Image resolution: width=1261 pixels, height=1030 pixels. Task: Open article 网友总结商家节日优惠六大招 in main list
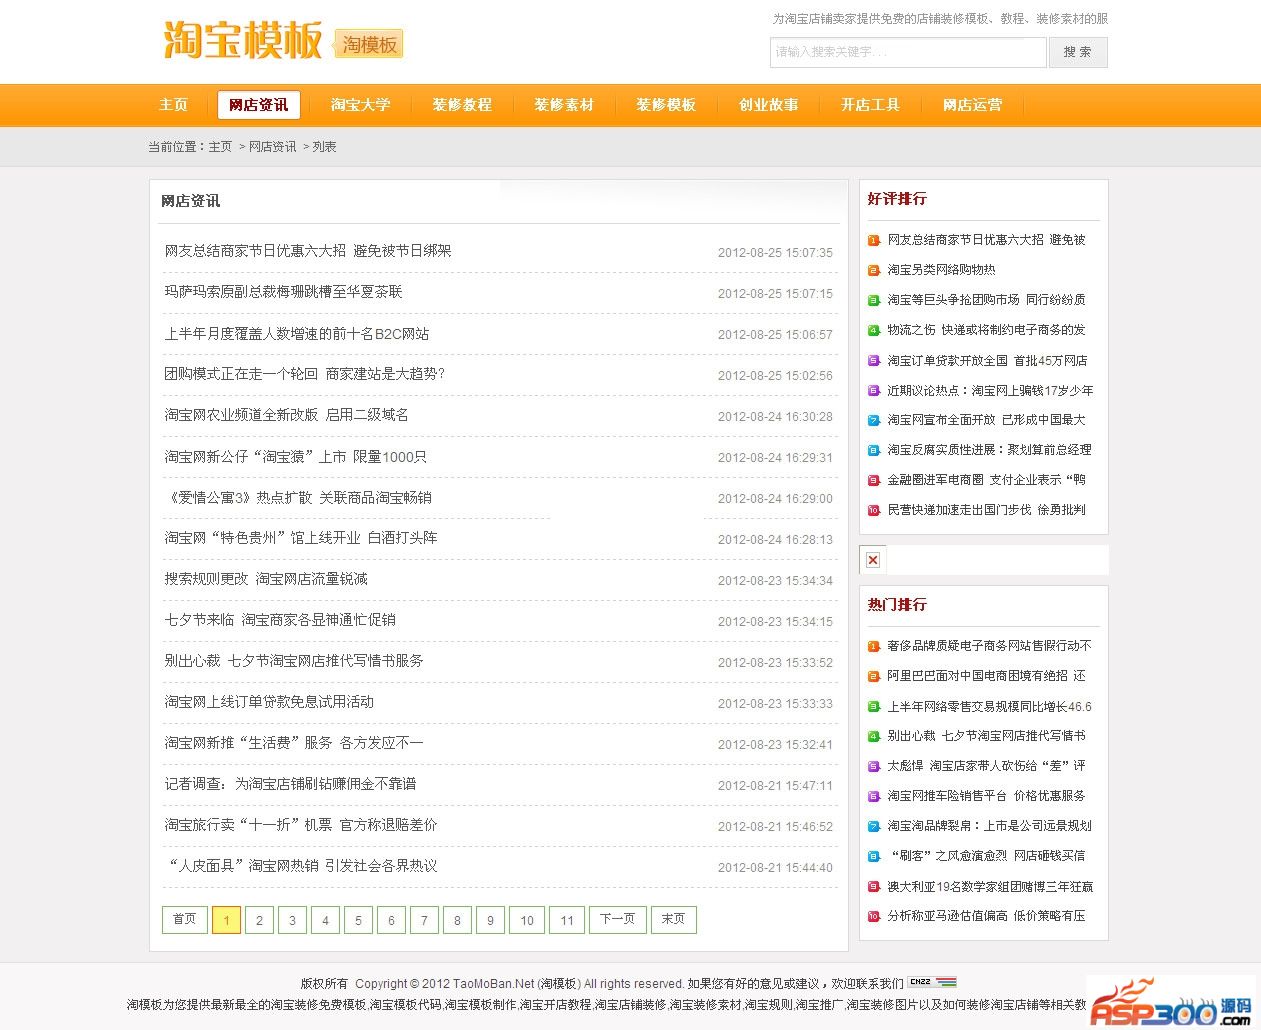308,251
